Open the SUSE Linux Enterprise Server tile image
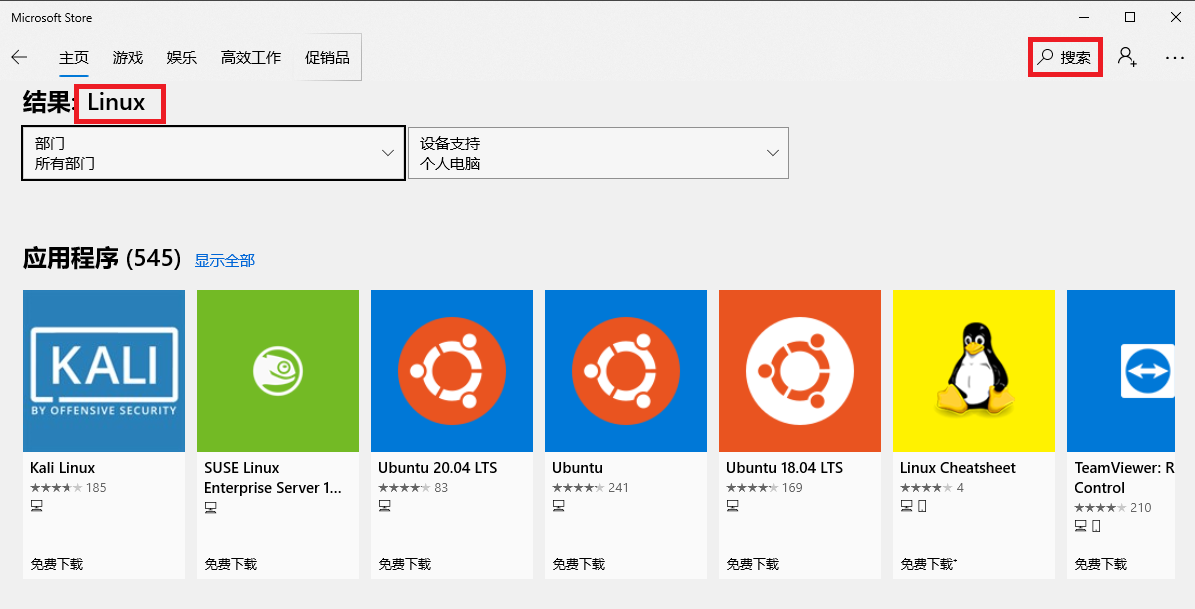This screenshot has width=1195, height=609. (x=277, y=370)
